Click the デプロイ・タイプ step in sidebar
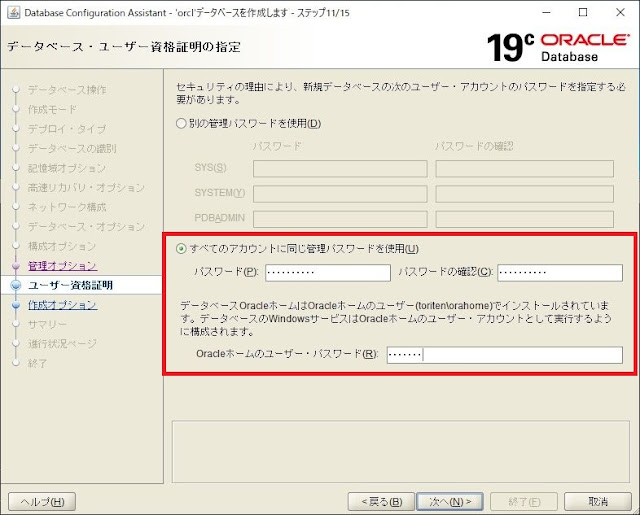The width and height of the screenshot is (640, 515). tap(67, 129)
